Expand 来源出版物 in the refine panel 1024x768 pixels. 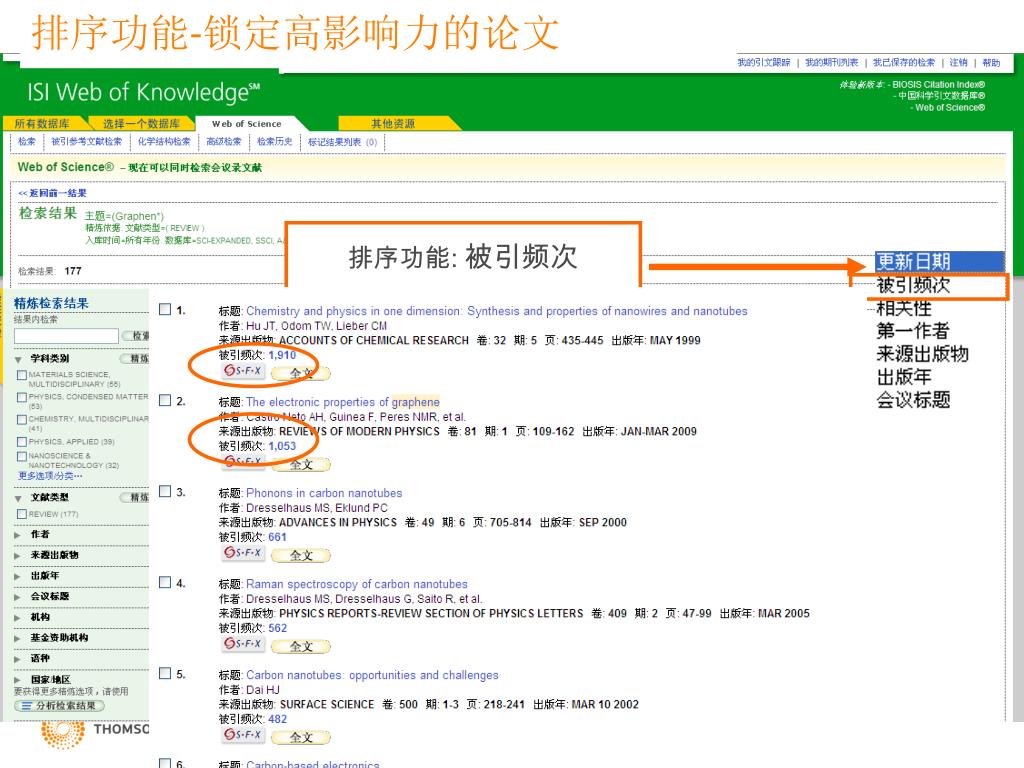[18, 555]
